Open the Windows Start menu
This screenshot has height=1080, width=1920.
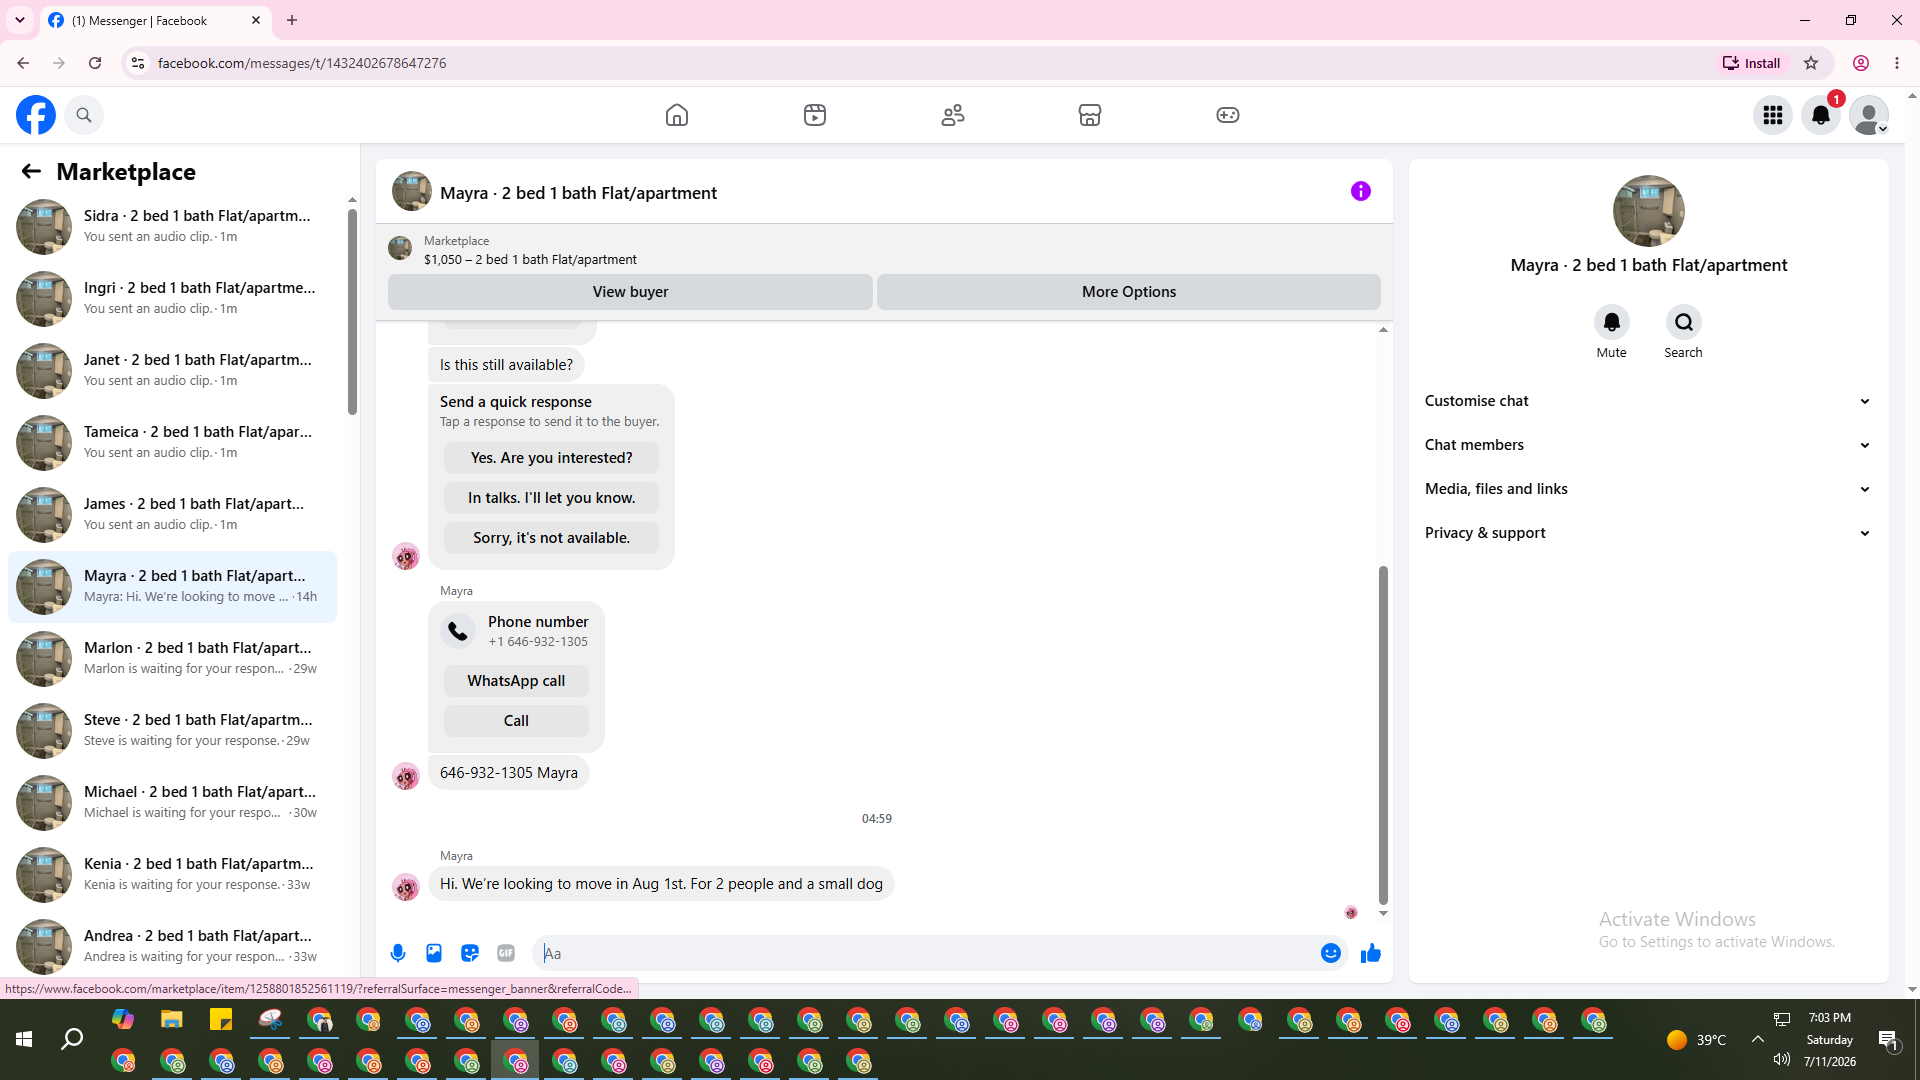coord(24,1040)
